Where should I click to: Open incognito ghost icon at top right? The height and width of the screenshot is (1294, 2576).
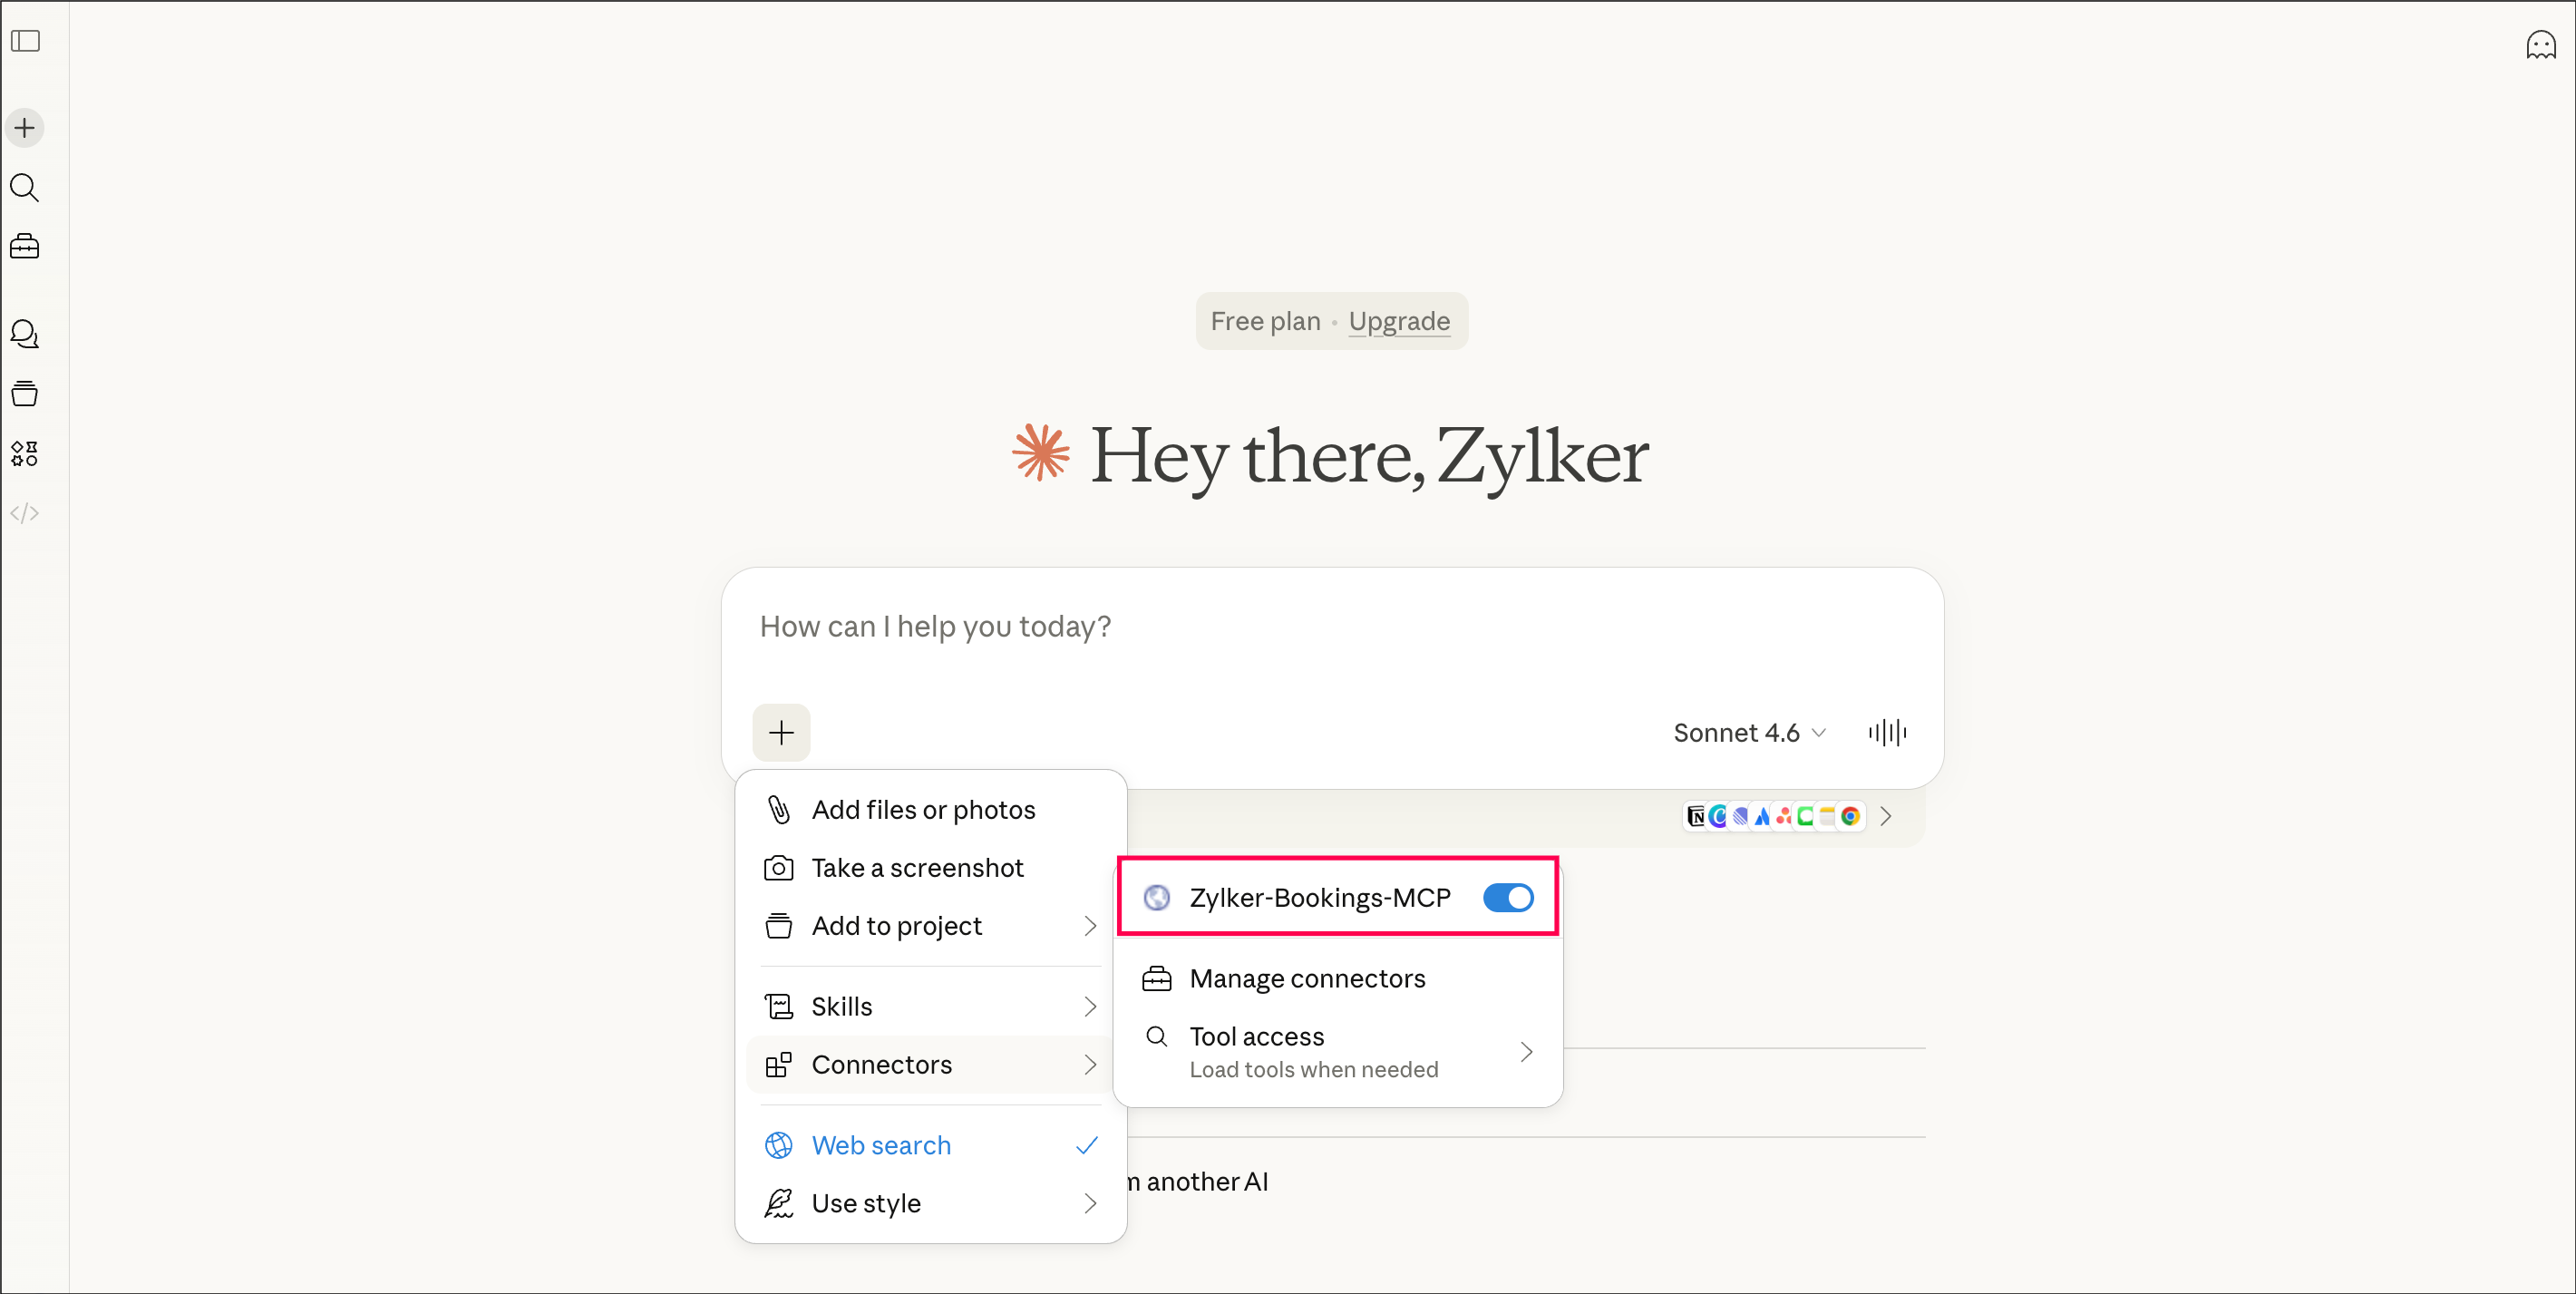(2540, 45)
